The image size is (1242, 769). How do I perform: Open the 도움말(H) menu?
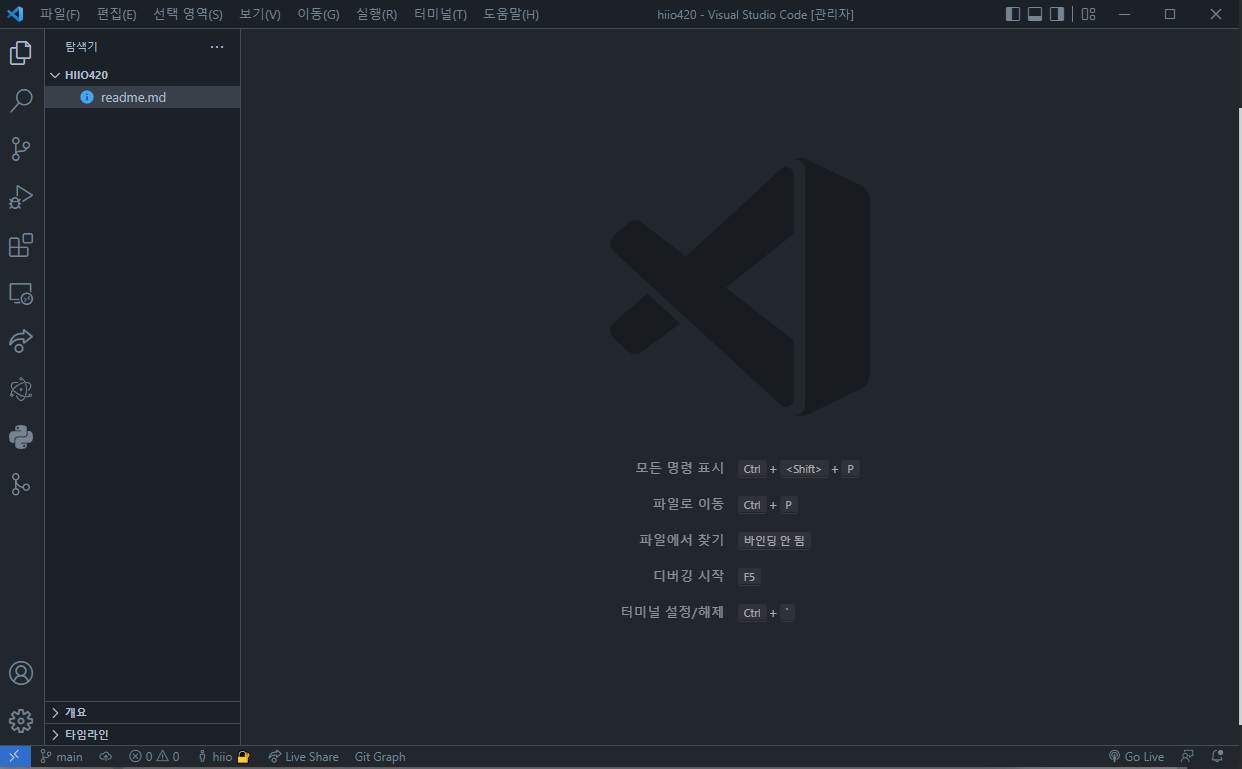[511, 14]
